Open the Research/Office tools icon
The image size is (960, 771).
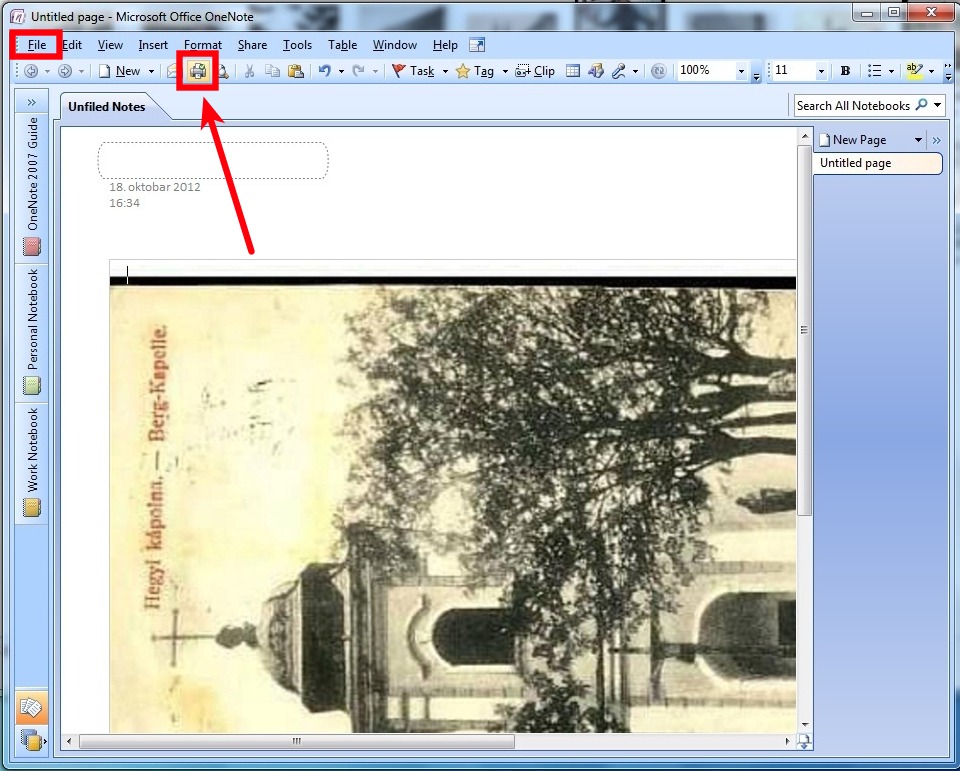point(596,72)
